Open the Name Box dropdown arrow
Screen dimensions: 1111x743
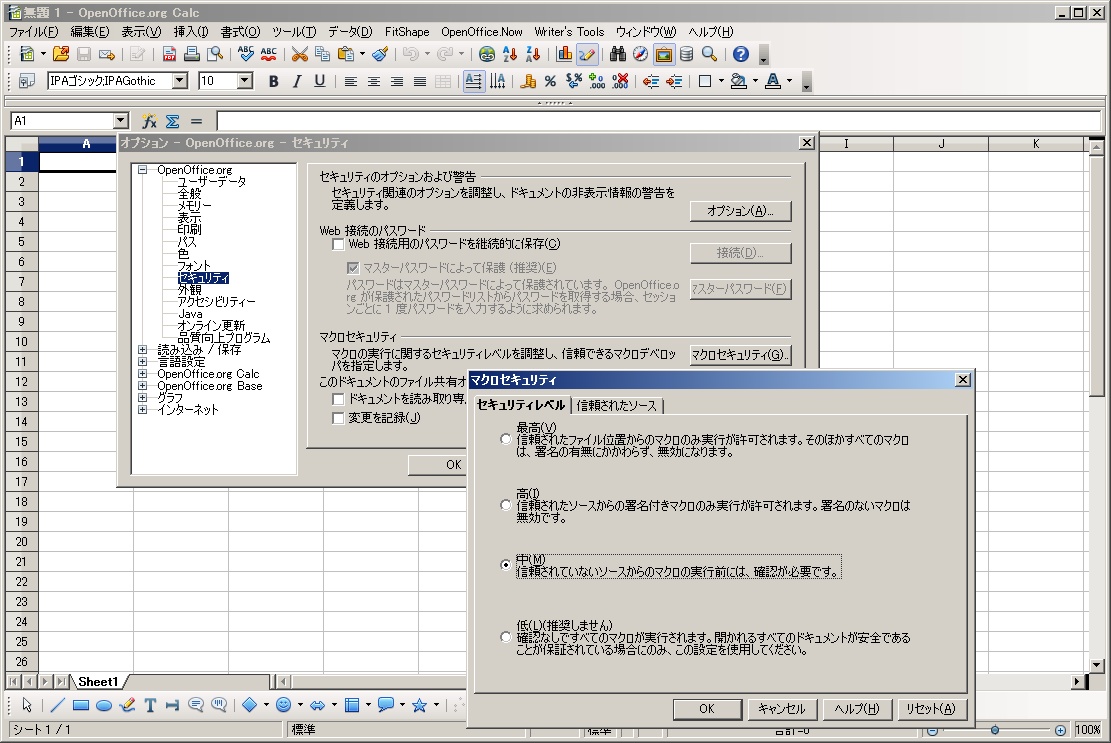[120, 121]
